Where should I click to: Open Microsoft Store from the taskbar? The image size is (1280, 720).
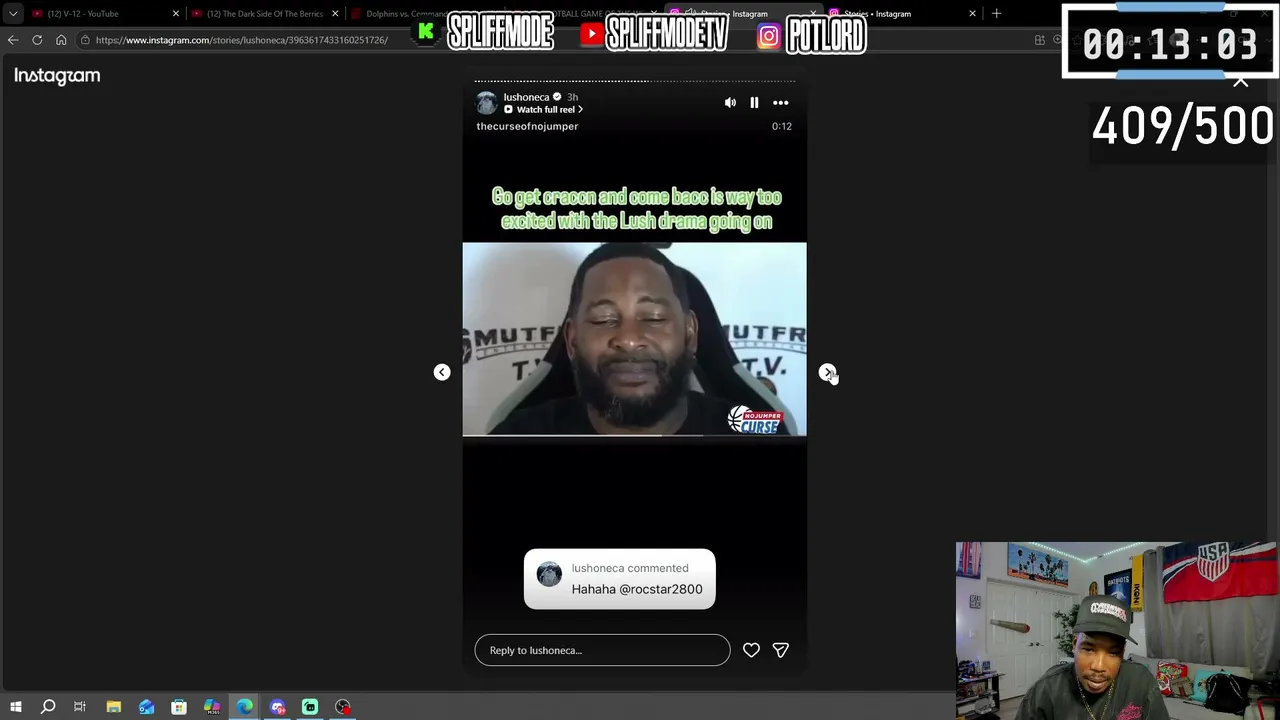coord(179,707)
